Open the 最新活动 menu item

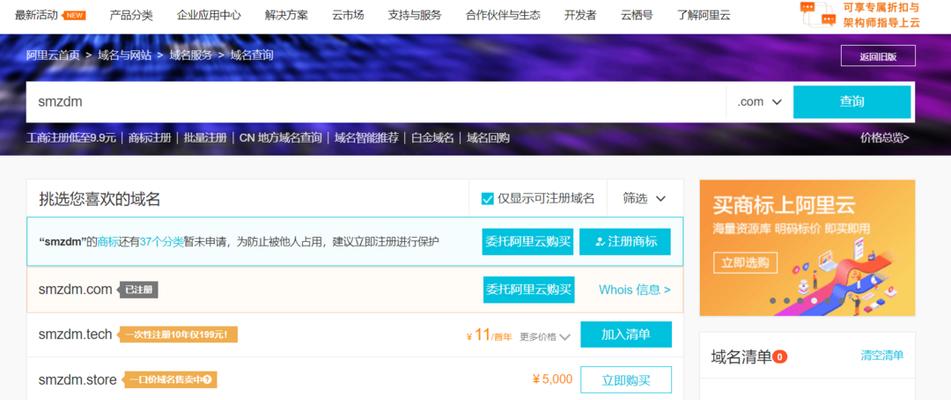click(36, 15)
